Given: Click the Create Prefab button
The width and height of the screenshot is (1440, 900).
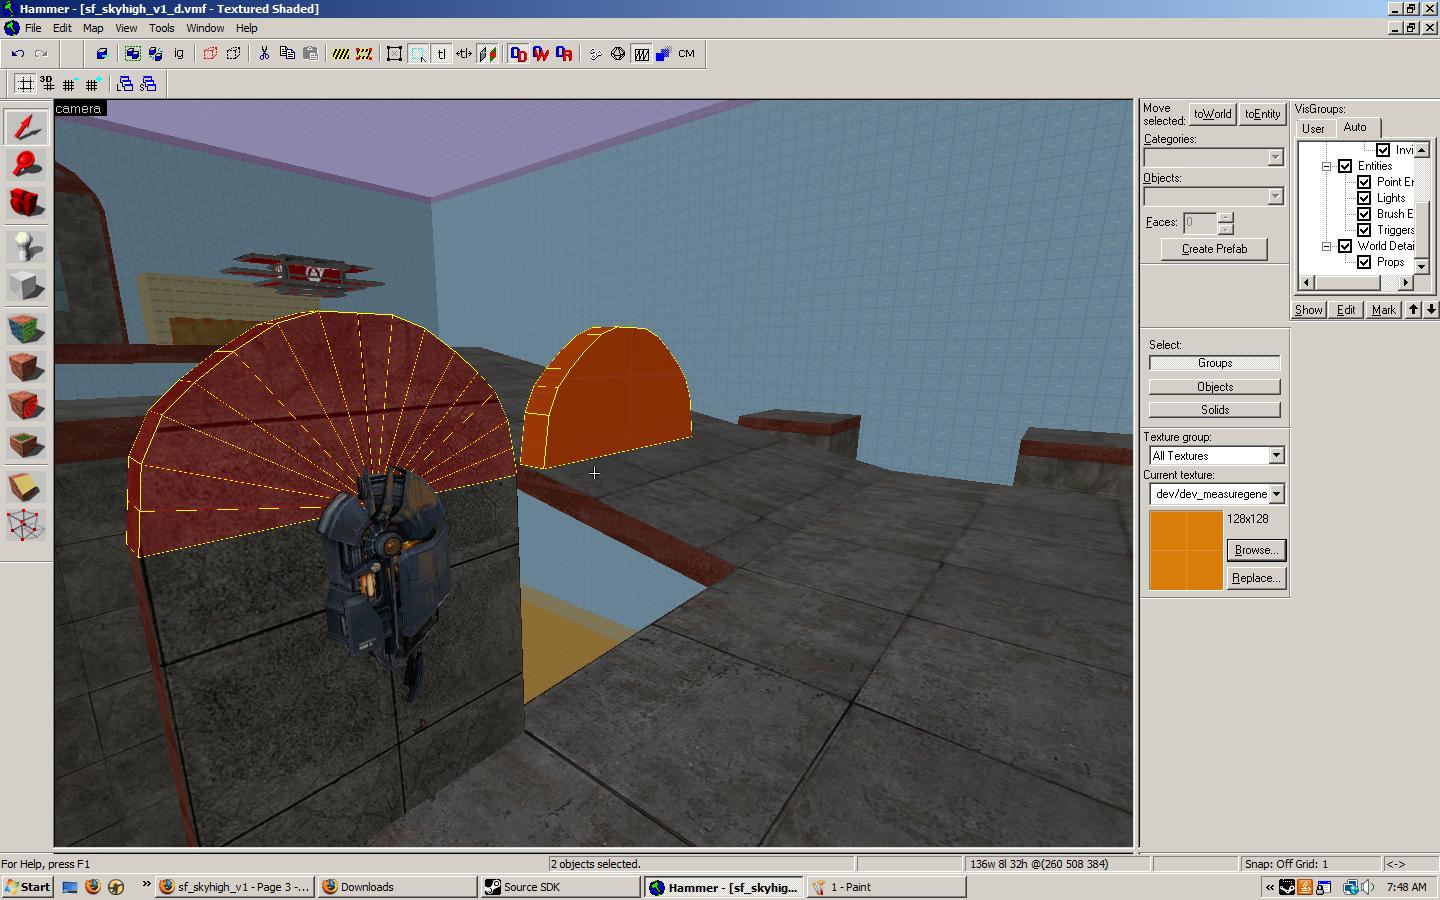Looking at the screenshot, I should point(1214,249).
